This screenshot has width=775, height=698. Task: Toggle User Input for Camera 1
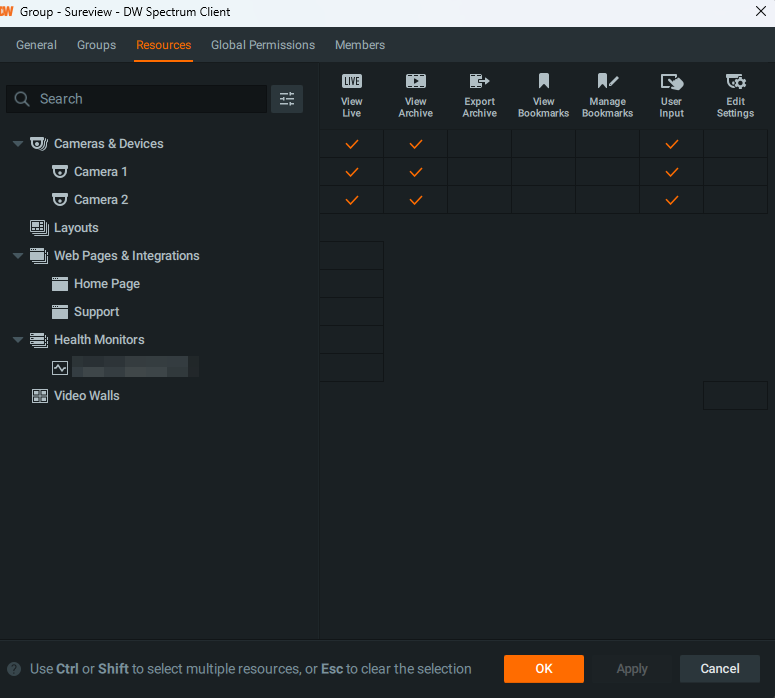(x=672, y=172)
